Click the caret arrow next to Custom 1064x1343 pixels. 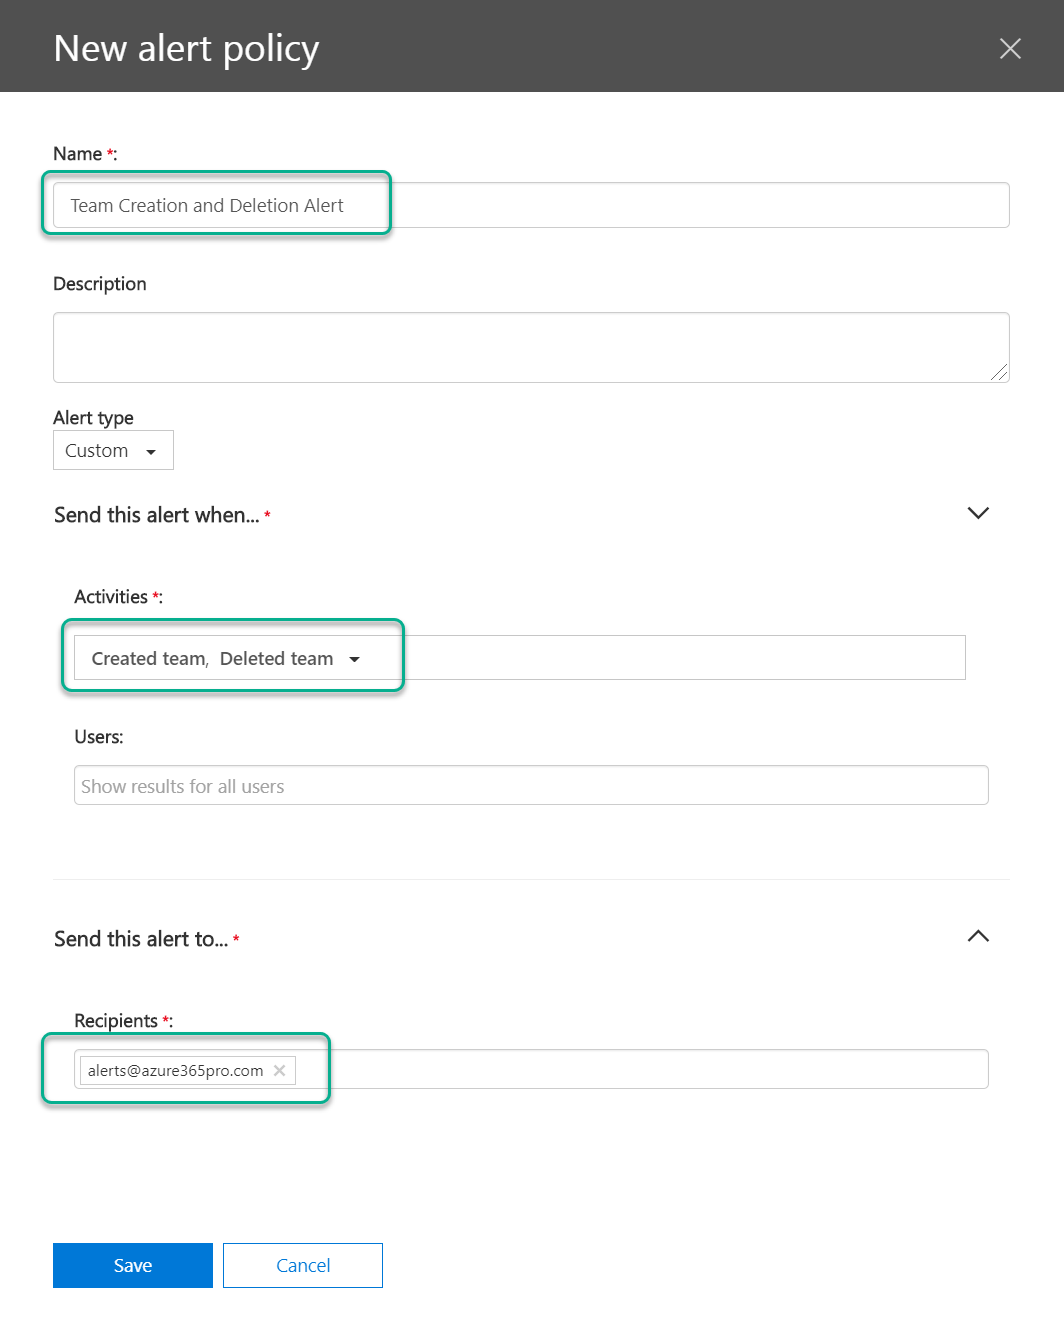click(151, 452)
